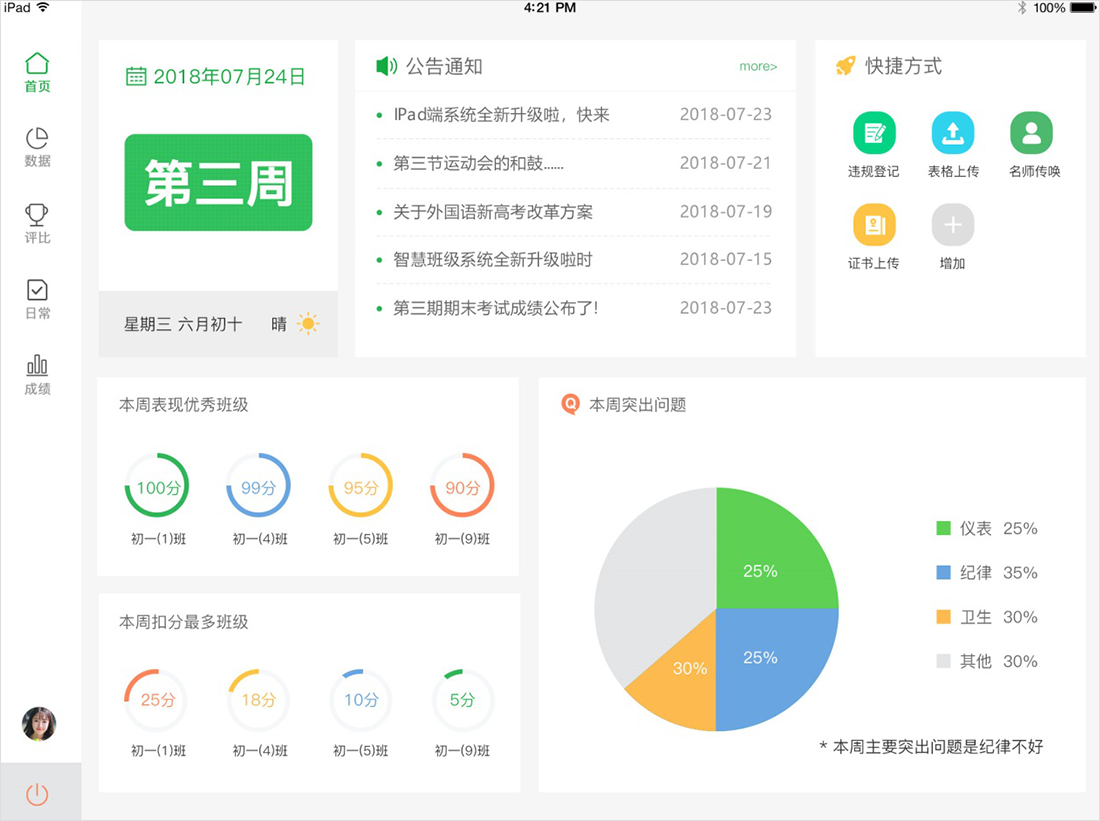Expand announcements with the more> link
Screen dimensions: 1100x821
click(757, 67)
